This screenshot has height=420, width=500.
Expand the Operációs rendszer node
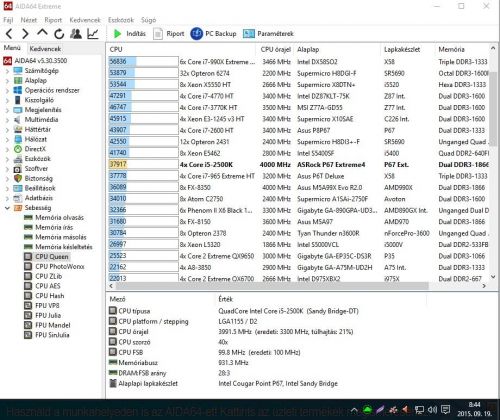[7, 90]
